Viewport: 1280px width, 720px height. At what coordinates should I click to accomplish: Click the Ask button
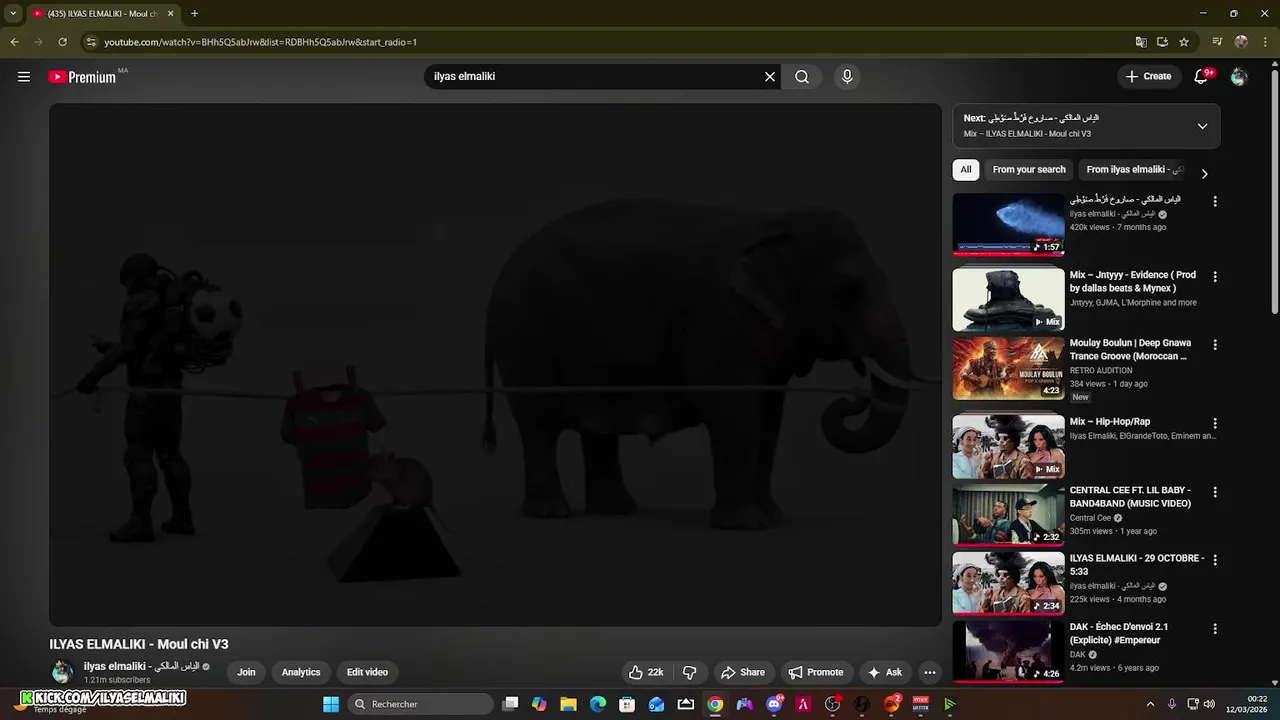click(x=885, y=672)
